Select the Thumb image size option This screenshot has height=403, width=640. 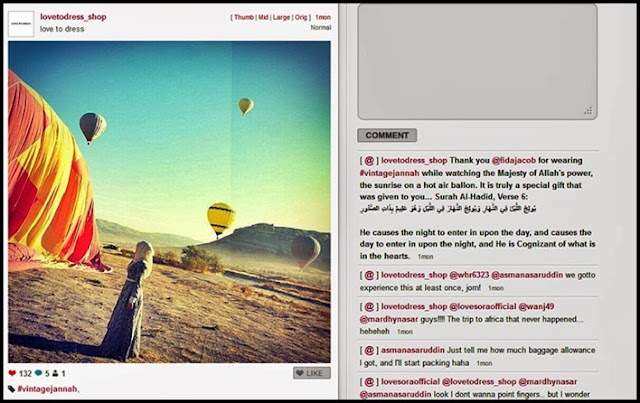[x=244, y=17]
